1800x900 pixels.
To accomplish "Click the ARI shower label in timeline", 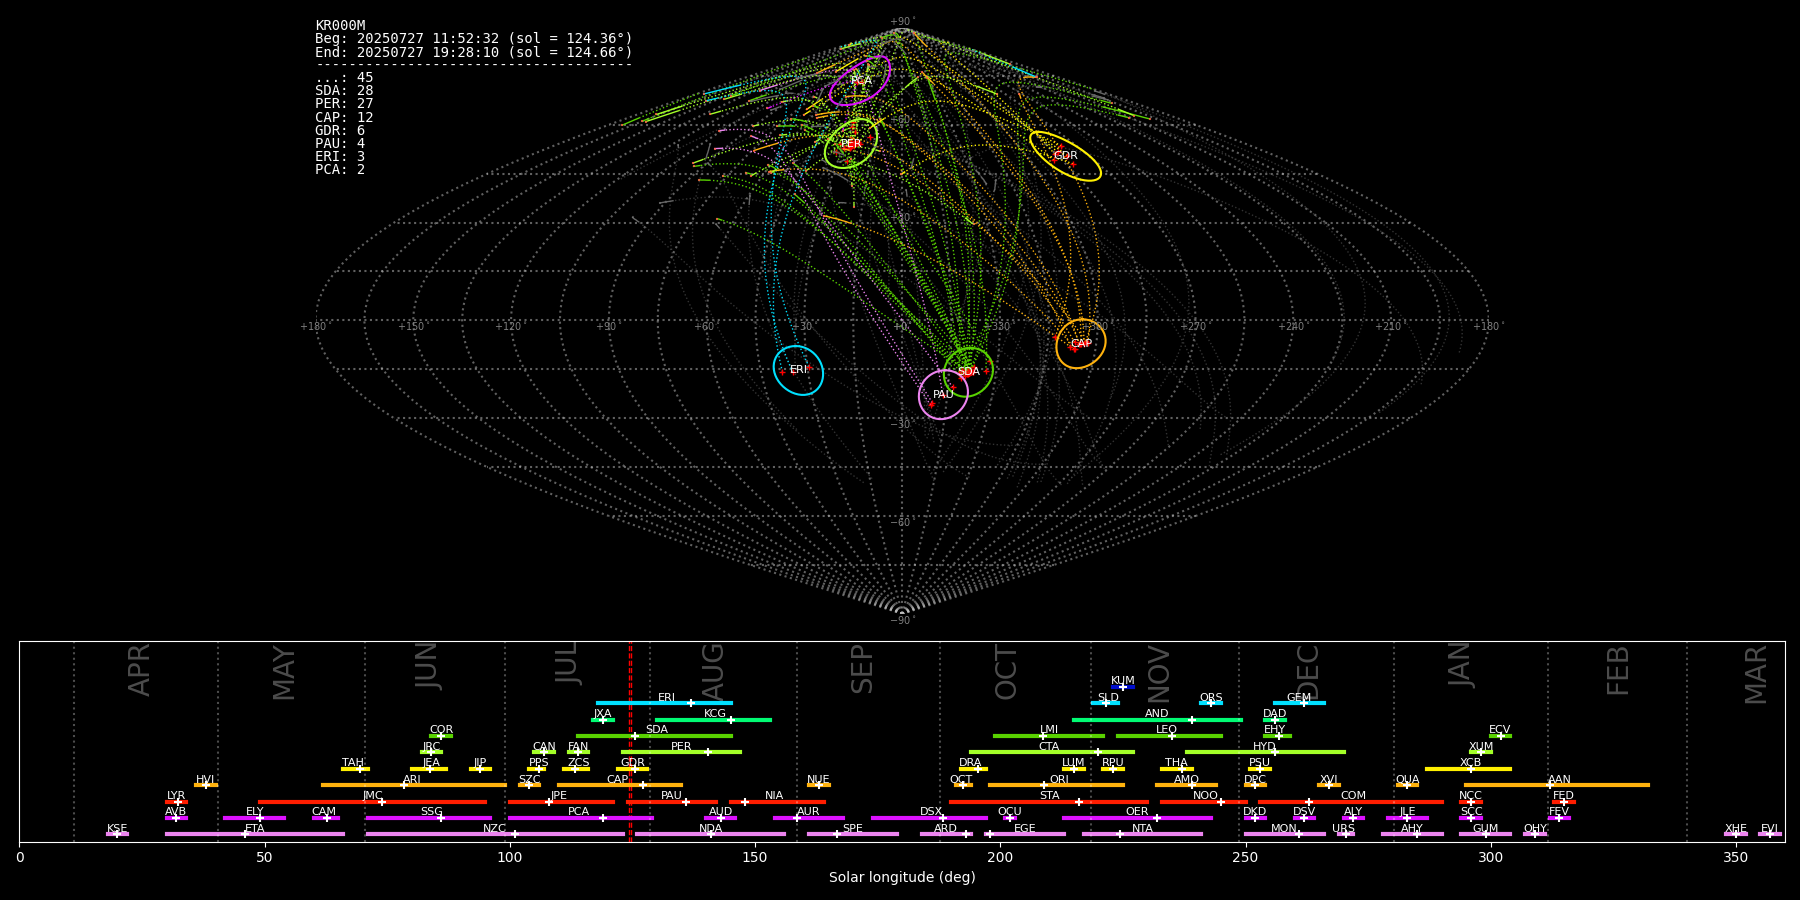I will [412, 780].
